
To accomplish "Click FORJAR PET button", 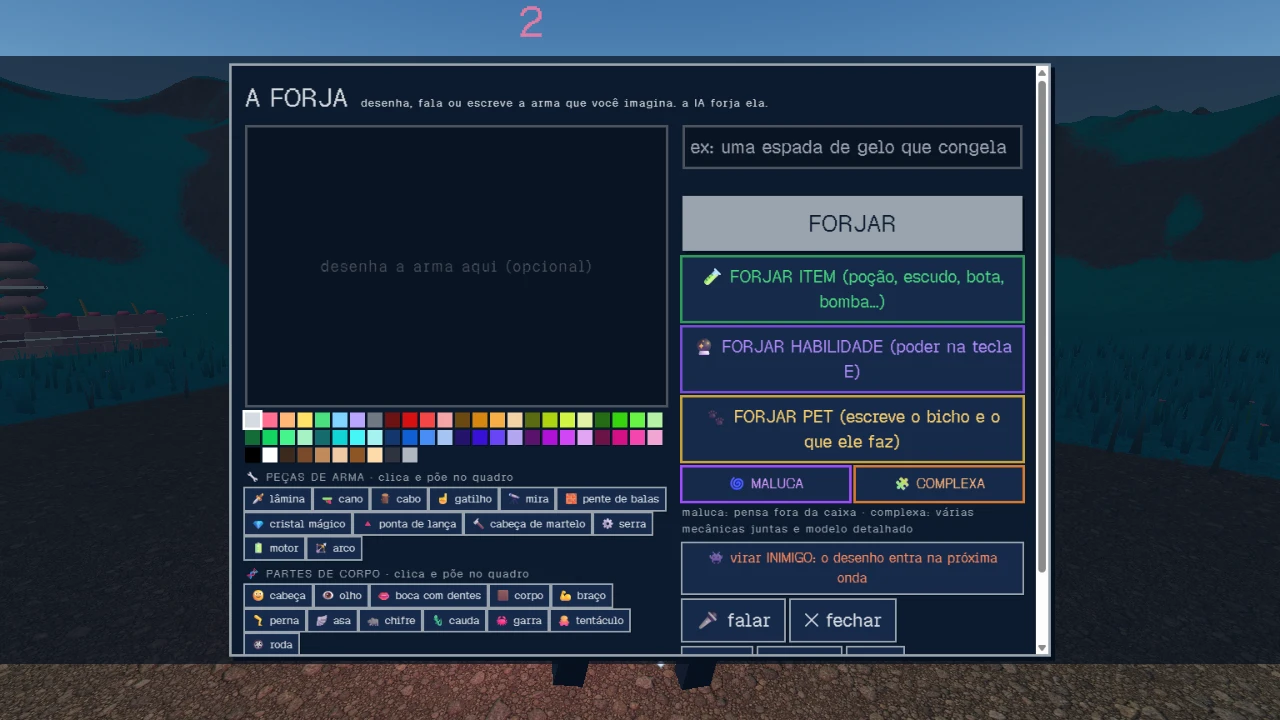I will 852,429.
